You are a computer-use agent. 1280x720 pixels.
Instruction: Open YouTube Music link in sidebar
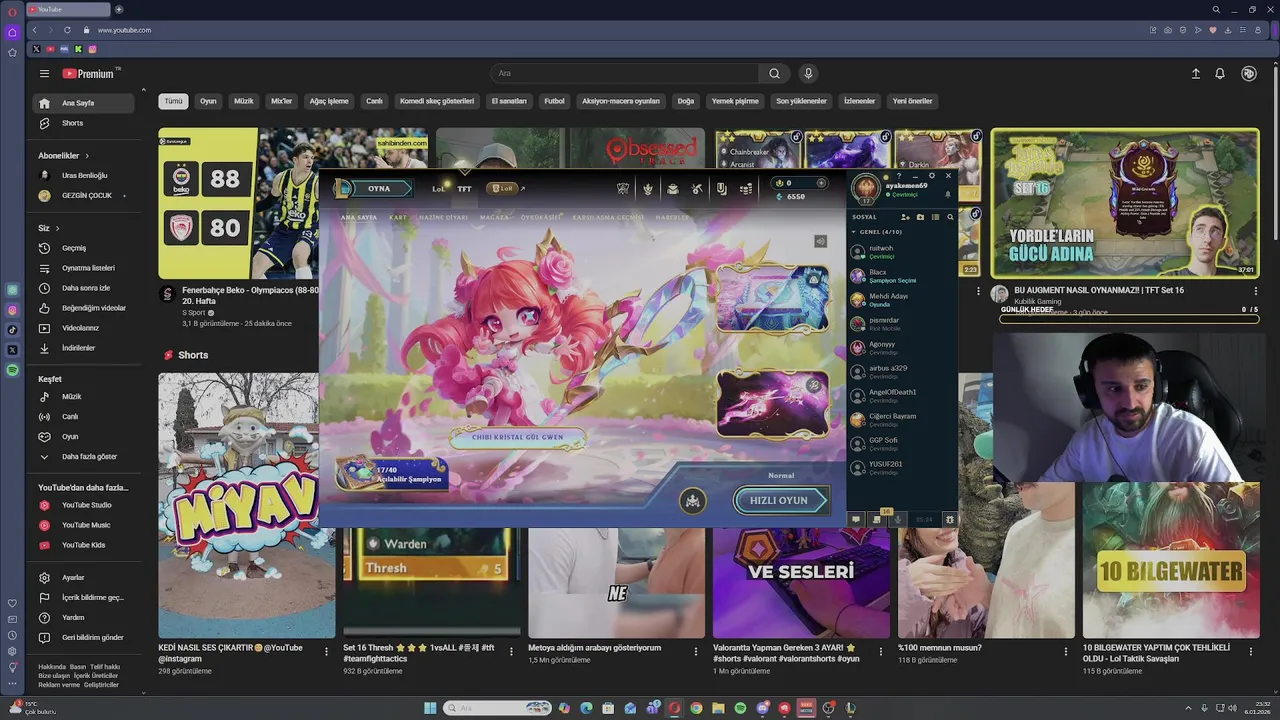tap(85, 525)
